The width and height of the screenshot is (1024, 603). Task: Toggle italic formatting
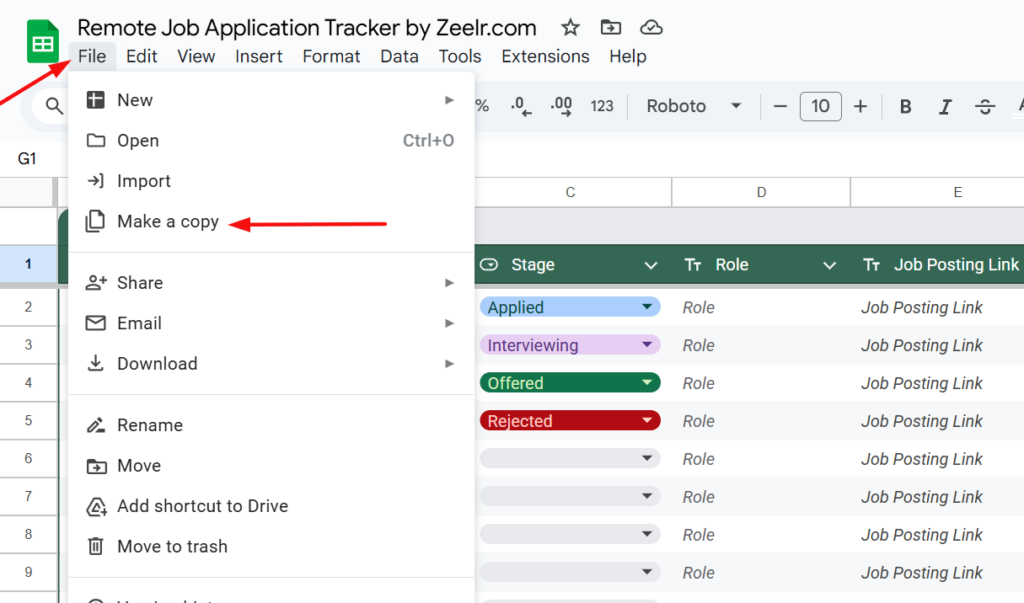coord(945,106)
